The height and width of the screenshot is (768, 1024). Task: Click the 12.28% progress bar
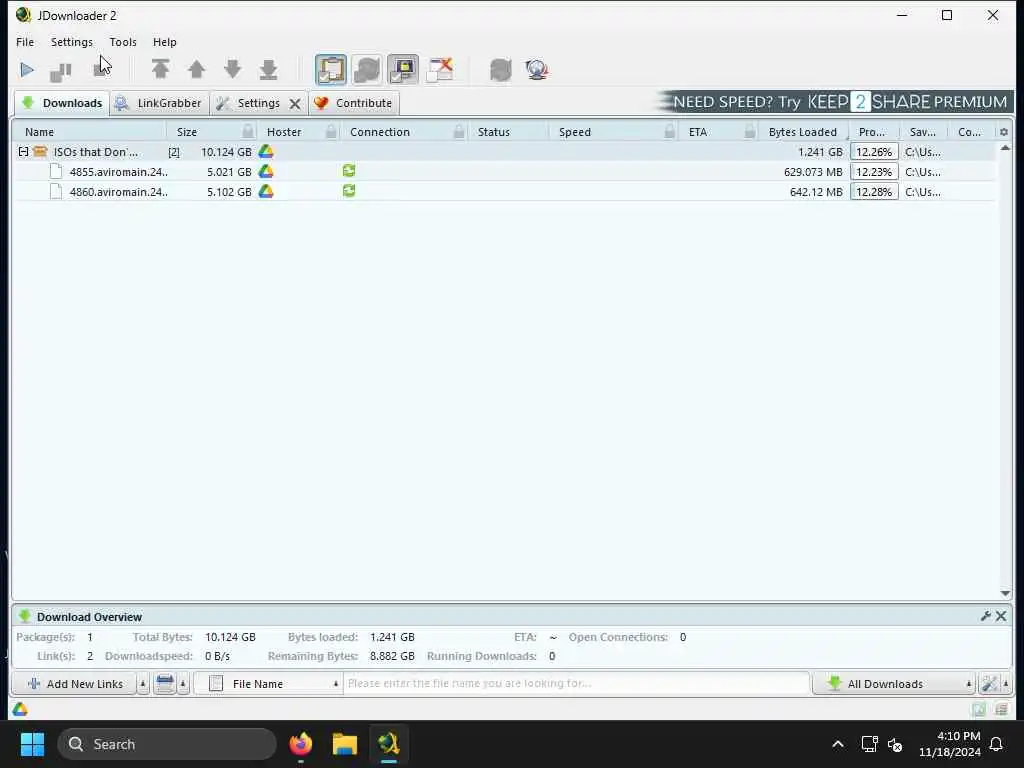pyautogui.click(x=874, y=192)
